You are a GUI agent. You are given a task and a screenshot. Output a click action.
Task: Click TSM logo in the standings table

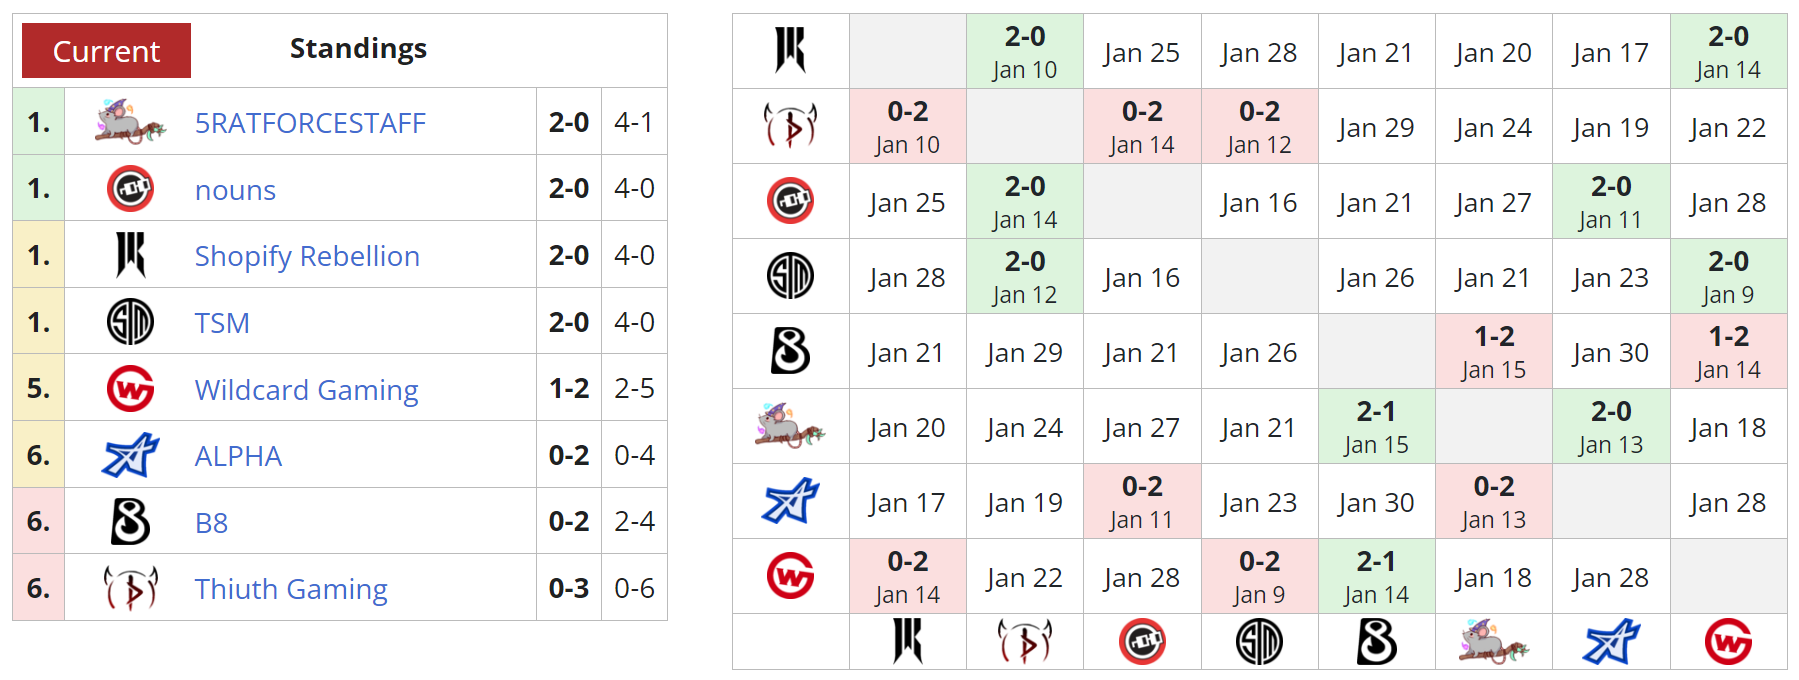point(130,322)
